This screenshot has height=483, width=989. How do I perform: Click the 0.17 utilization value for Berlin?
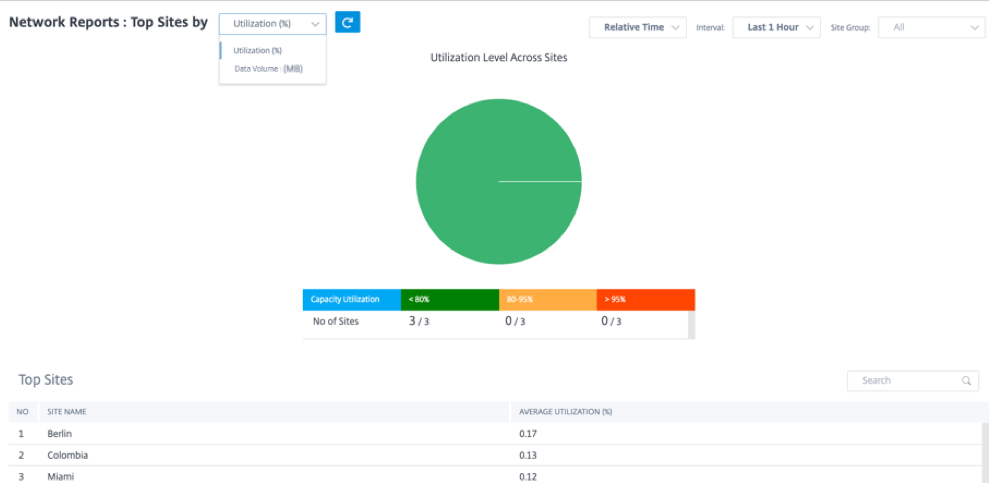527,434
